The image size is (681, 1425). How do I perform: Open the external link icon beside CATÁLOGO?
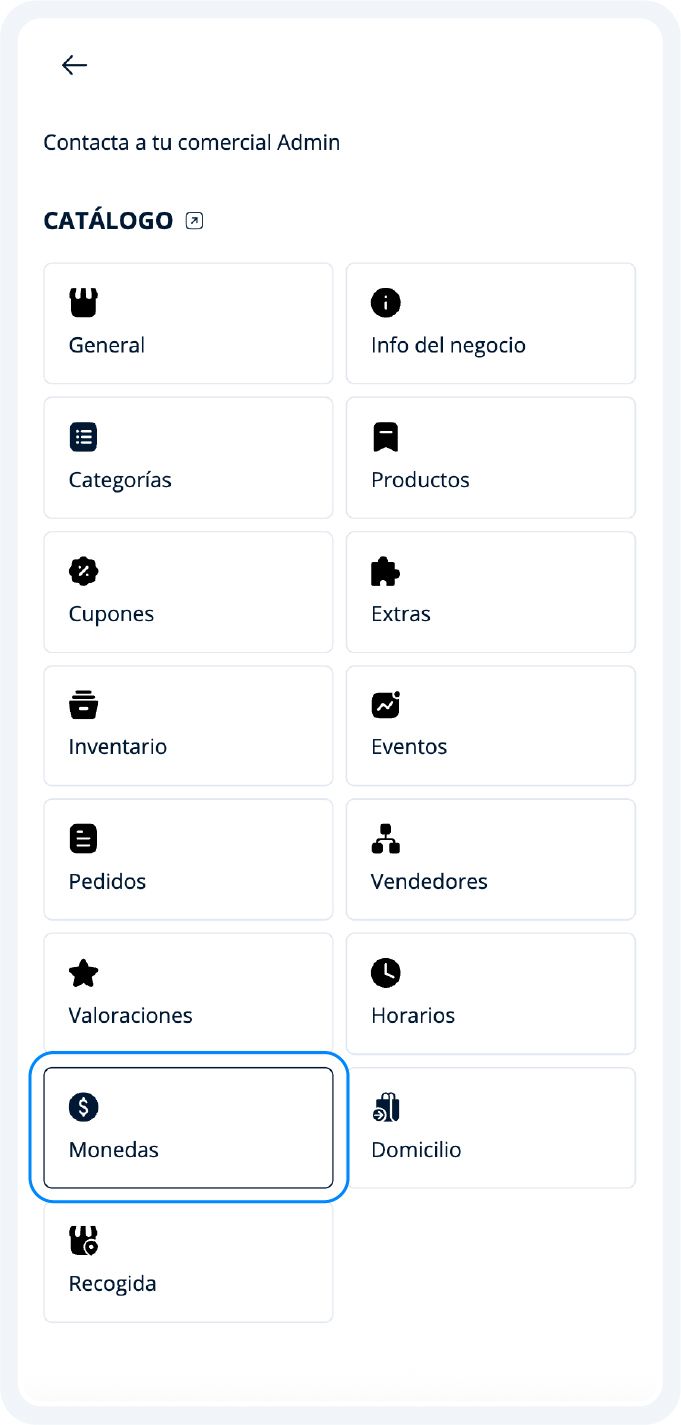click(195, 221)
